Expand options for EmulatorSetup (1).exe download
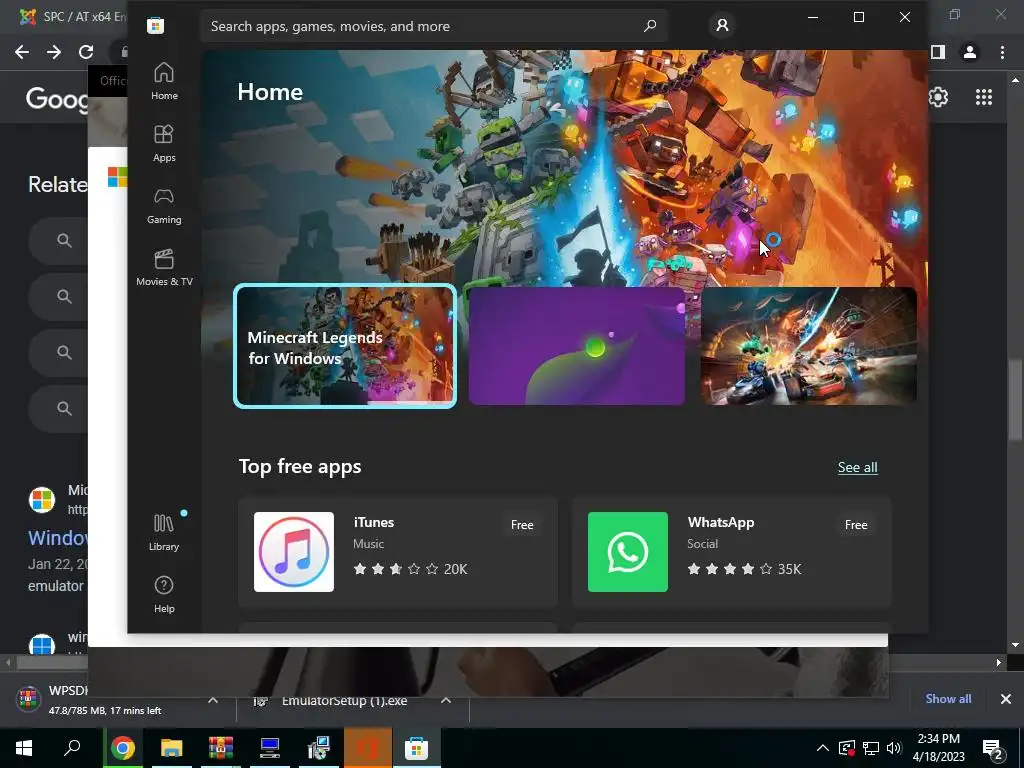1024x768 pixels. [x=446, y=700]
